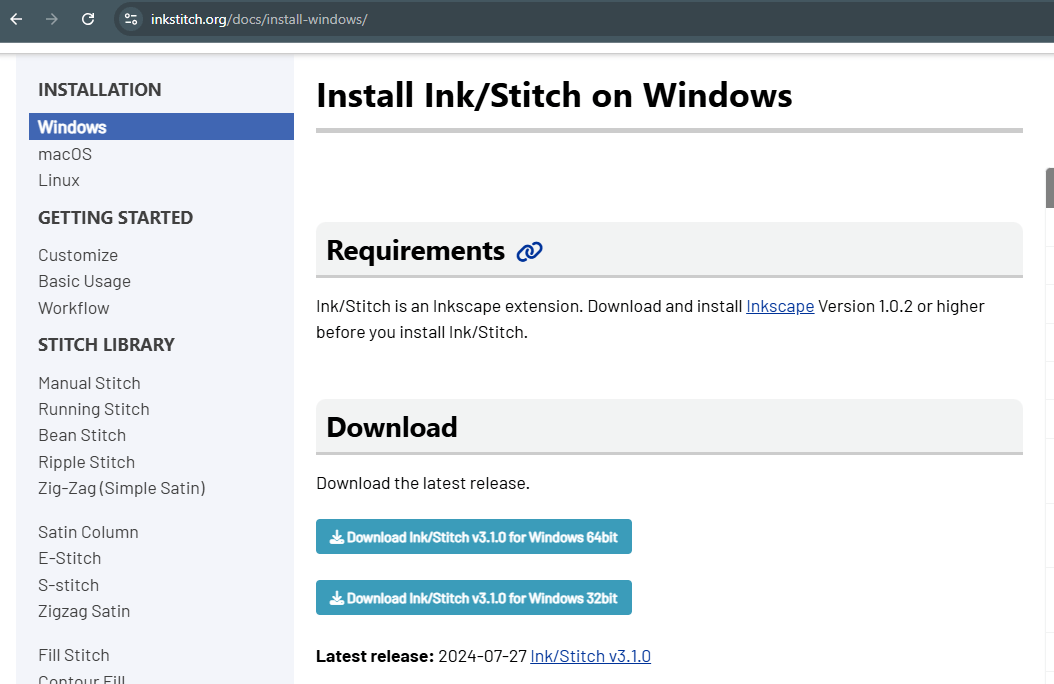Select Windows in the Installation sidebar

161,126
